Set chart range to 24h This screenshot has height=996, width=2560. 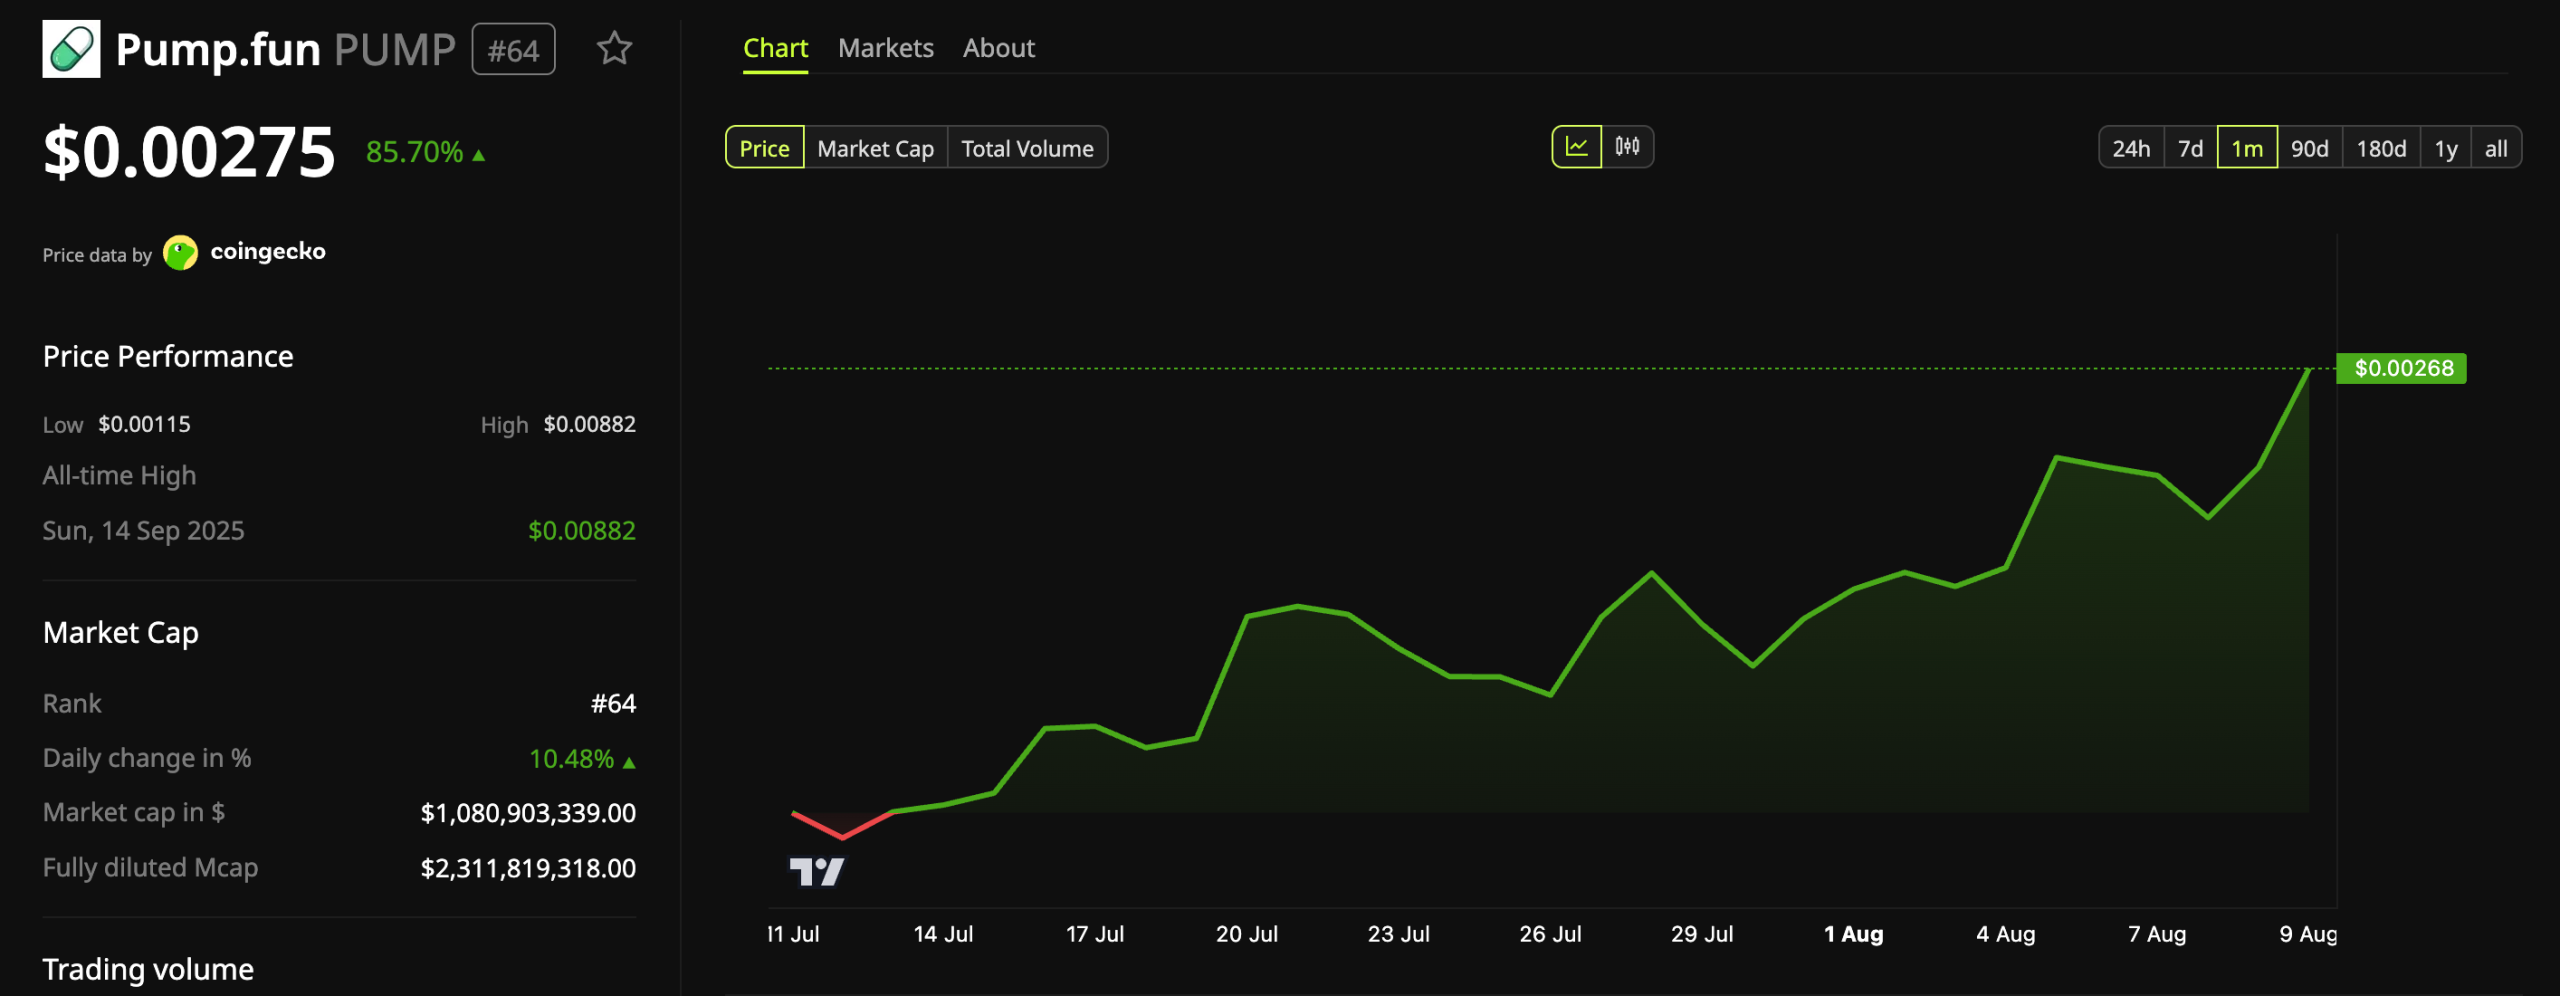[2131, 148]
